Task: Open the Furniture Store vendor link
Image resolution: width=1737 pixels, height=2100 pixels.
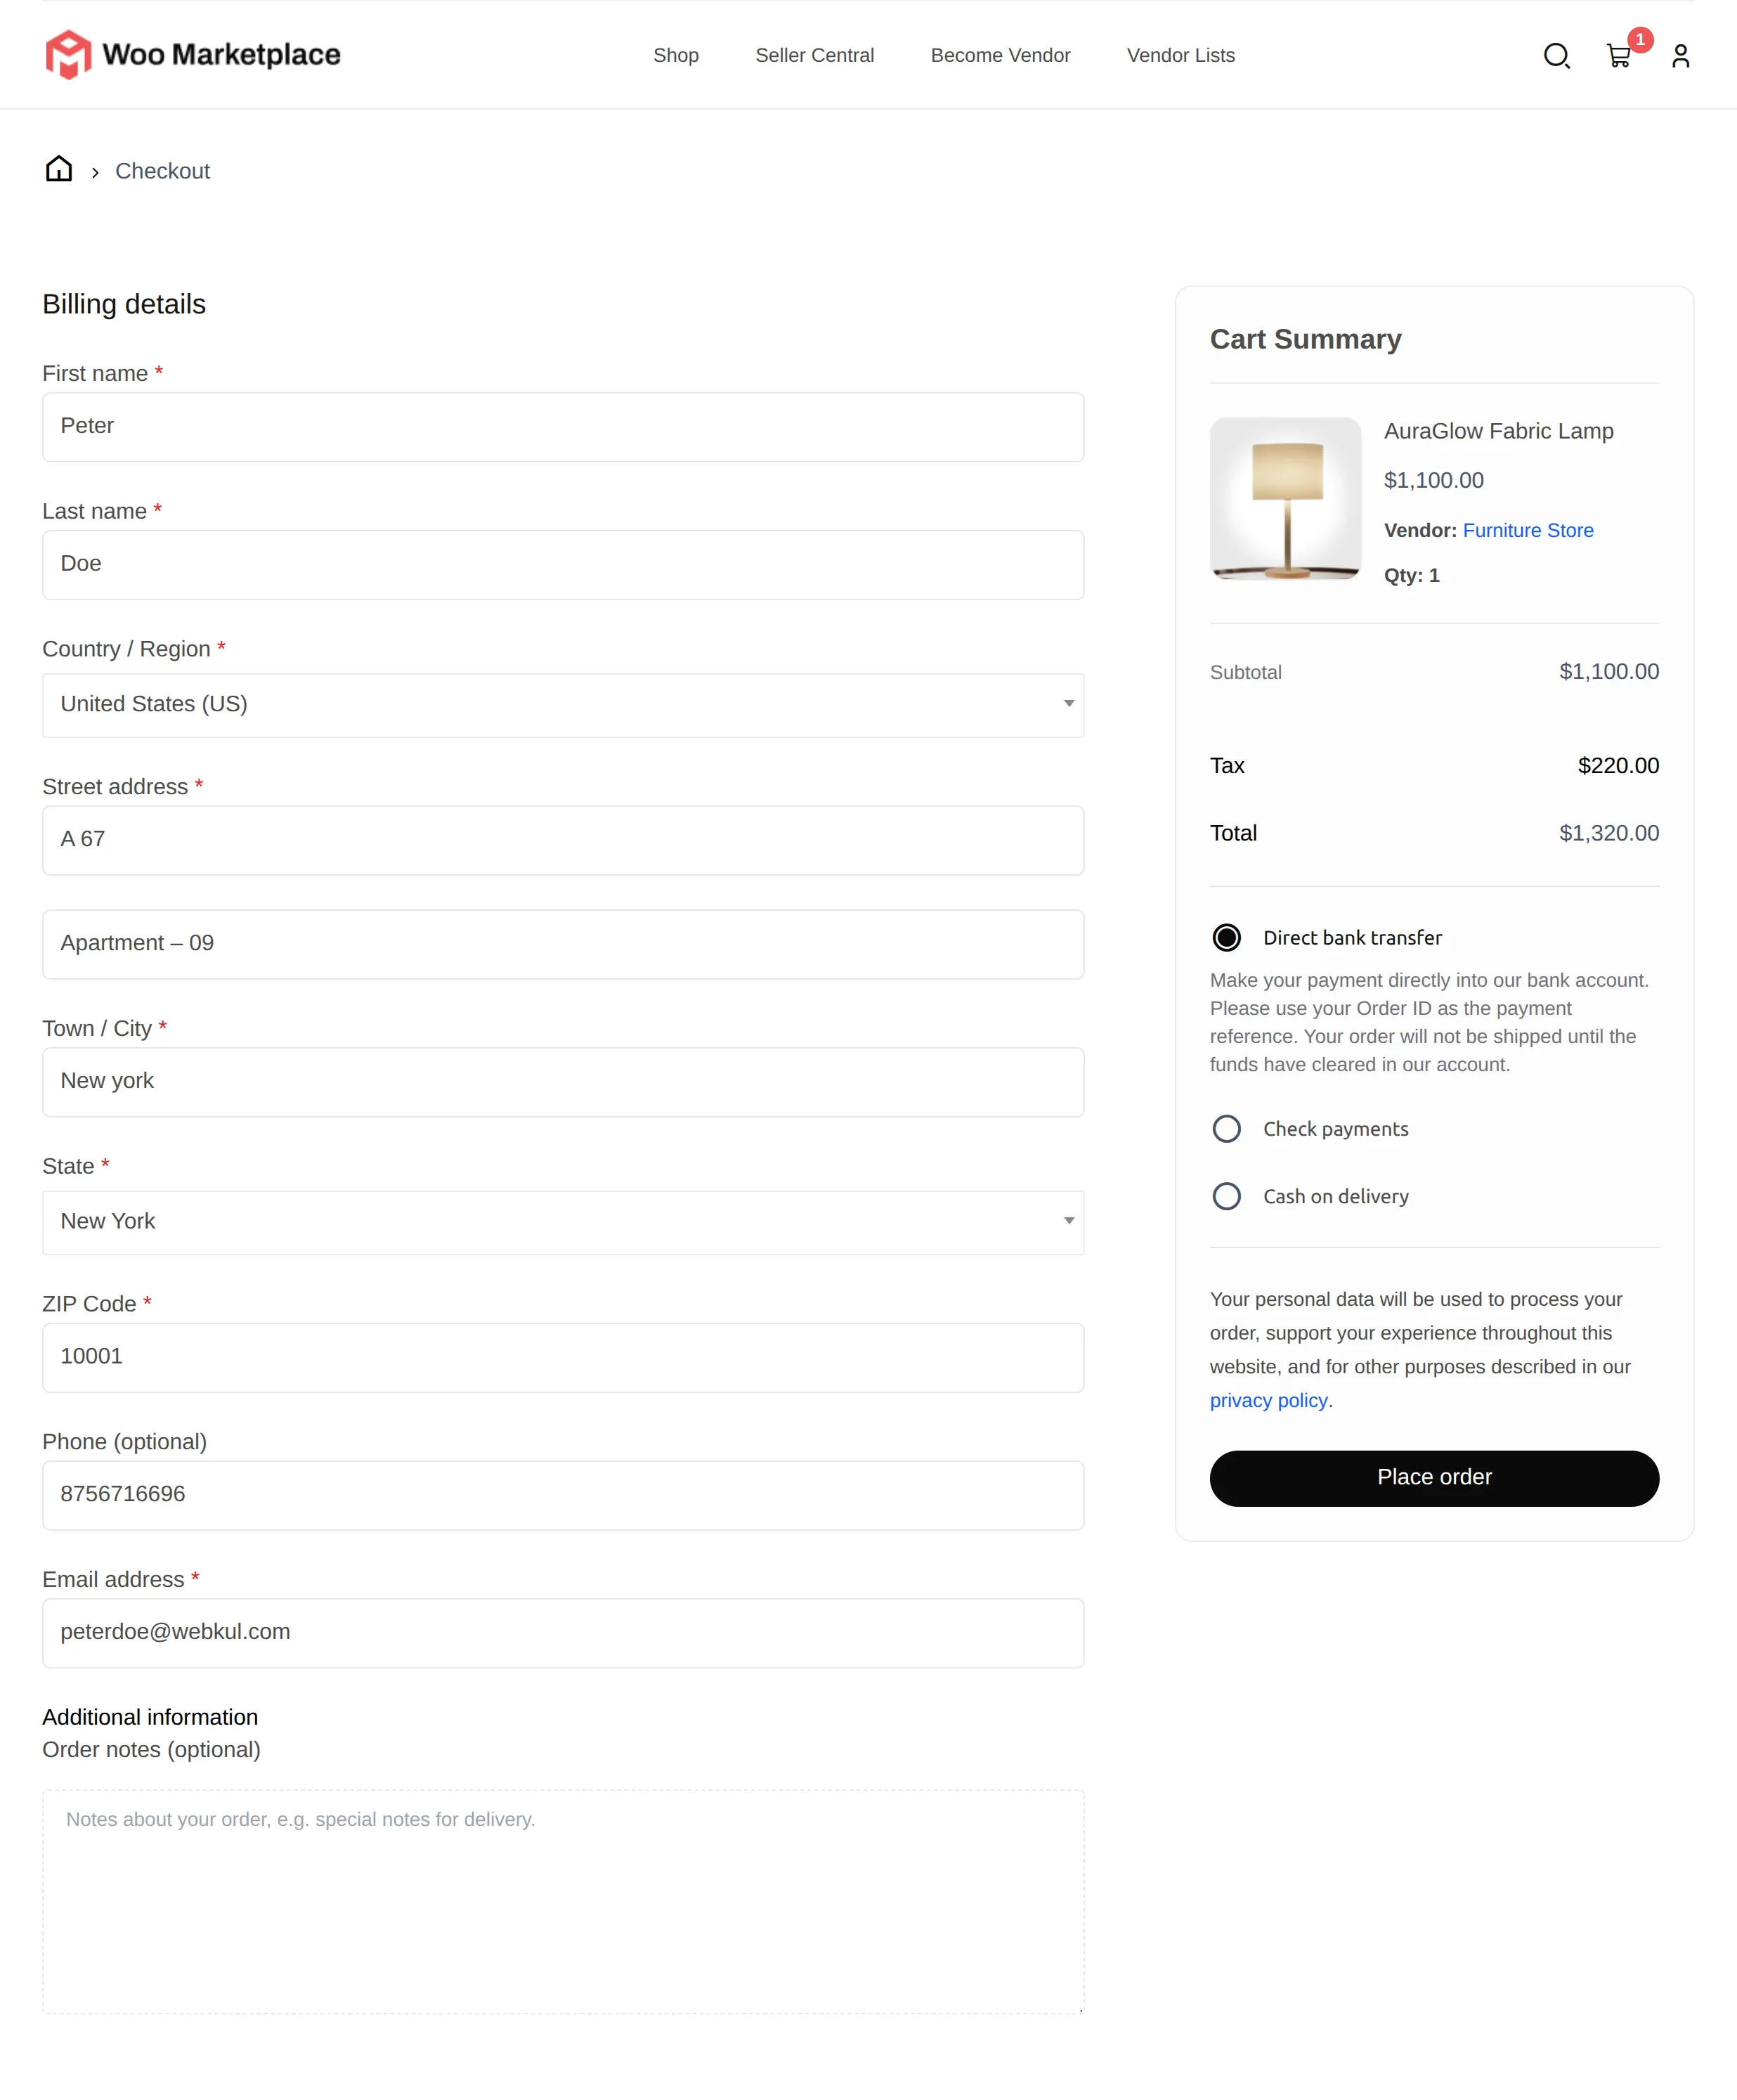Action: click(x=1527, y=530)
